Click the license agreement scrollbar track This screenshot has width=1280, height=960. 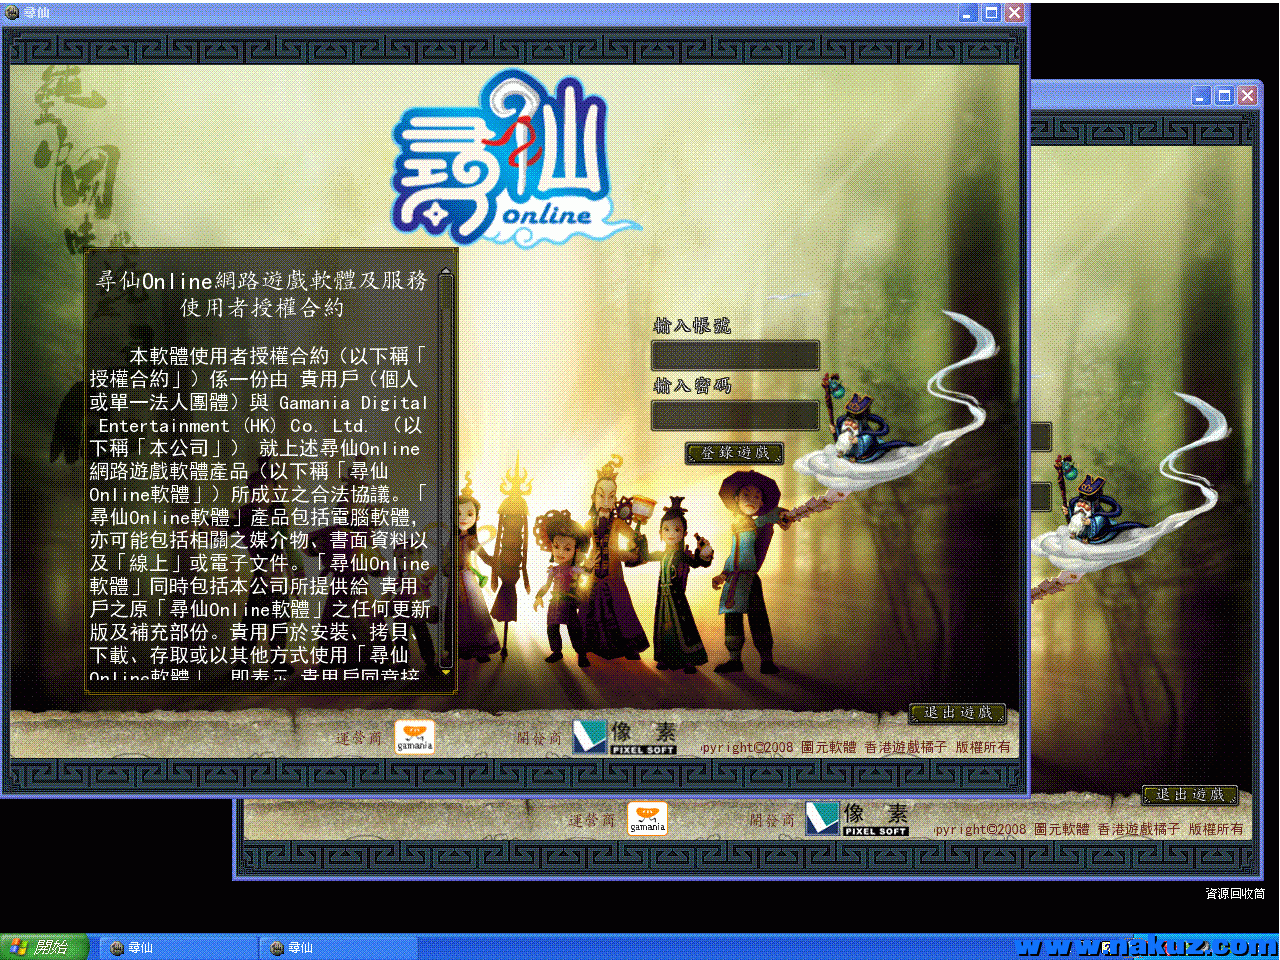coord(446,472)
